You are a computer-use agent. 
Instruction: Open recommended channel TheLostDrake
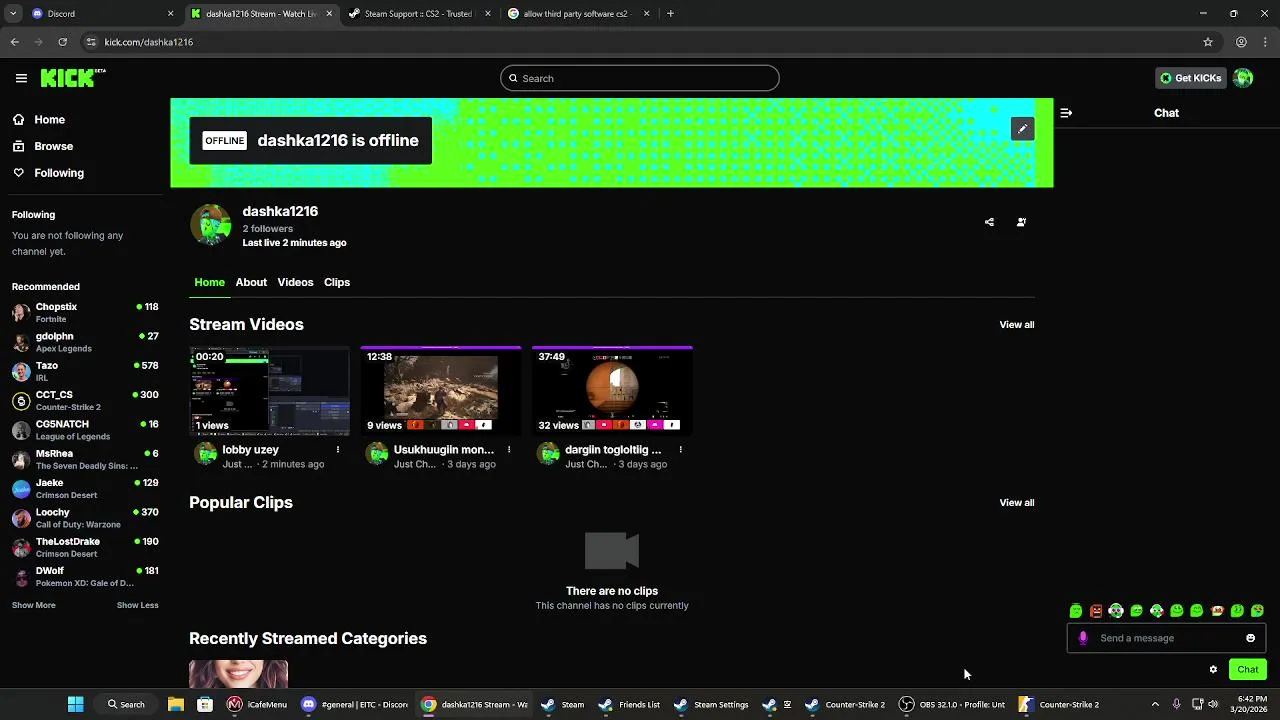pyautogui.click(x=85, y=547)
